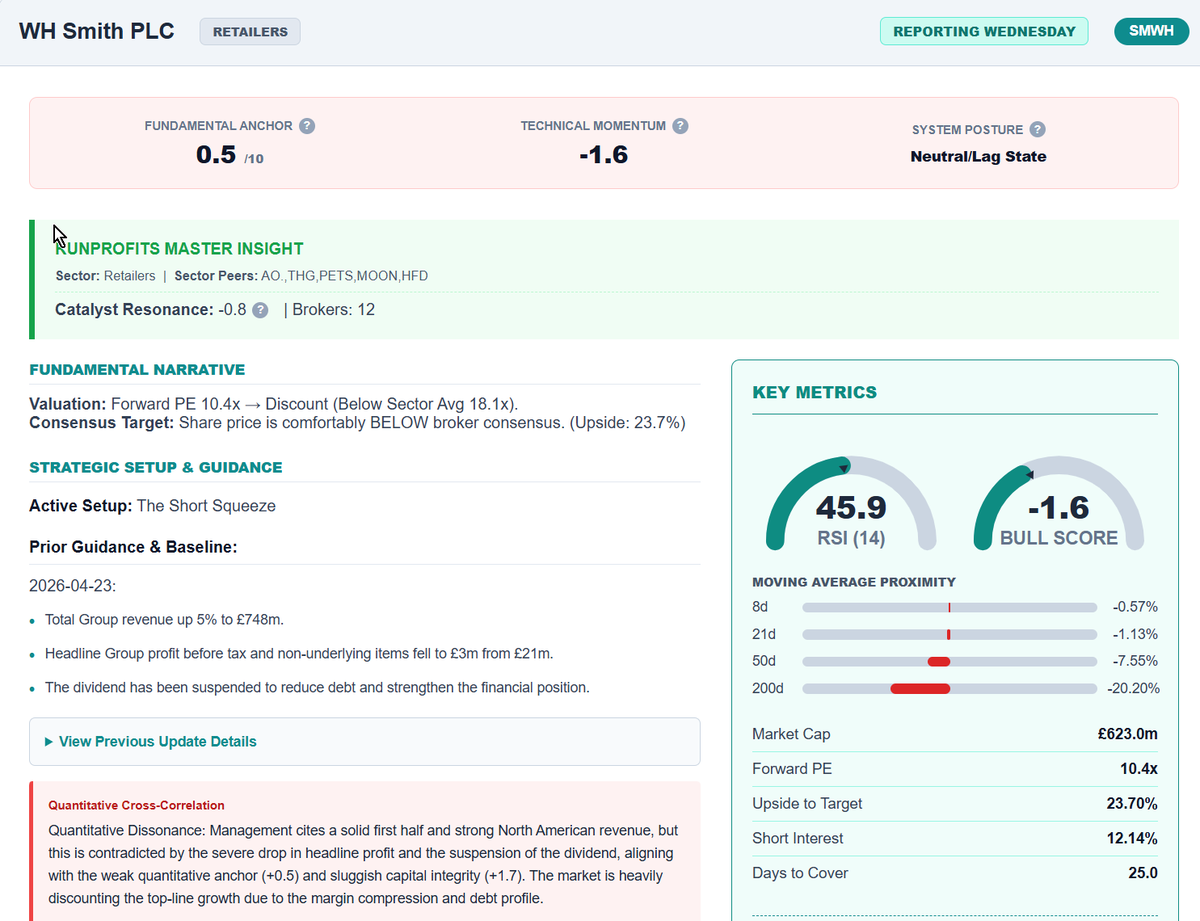The width and height of the screenshot is (1200, 921).
Task: Click the 50d proximity value -7.55%
Action: click(x=1136, y=661)
